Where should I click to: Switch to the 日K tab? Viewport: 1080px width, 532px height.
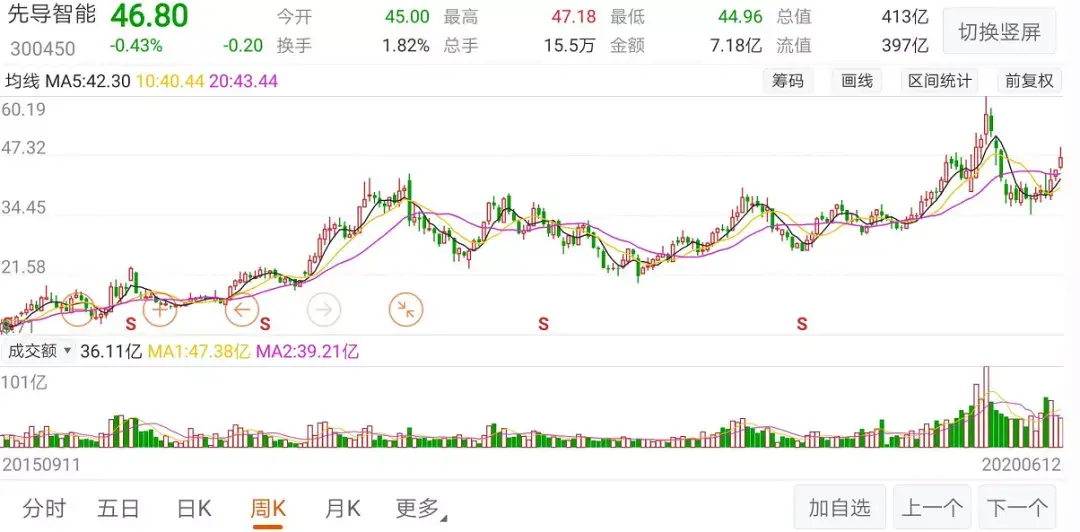[x=194, y=509]
